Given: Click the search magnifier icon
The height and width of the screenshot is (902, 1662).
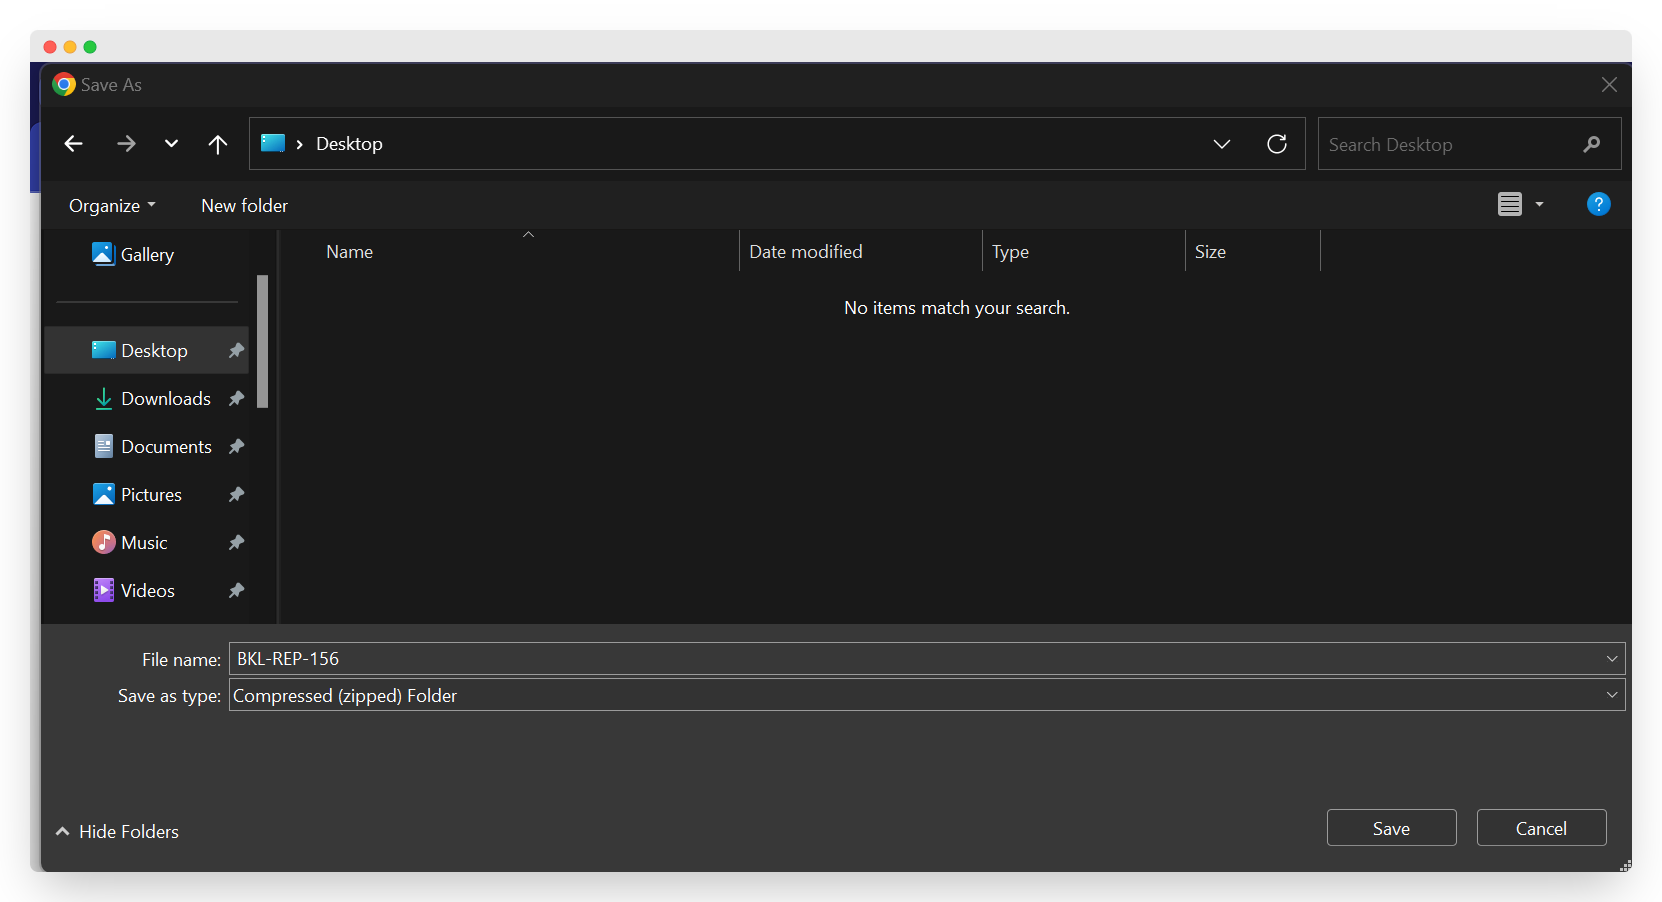Looking at the screenshot, I should point(1591,145).
